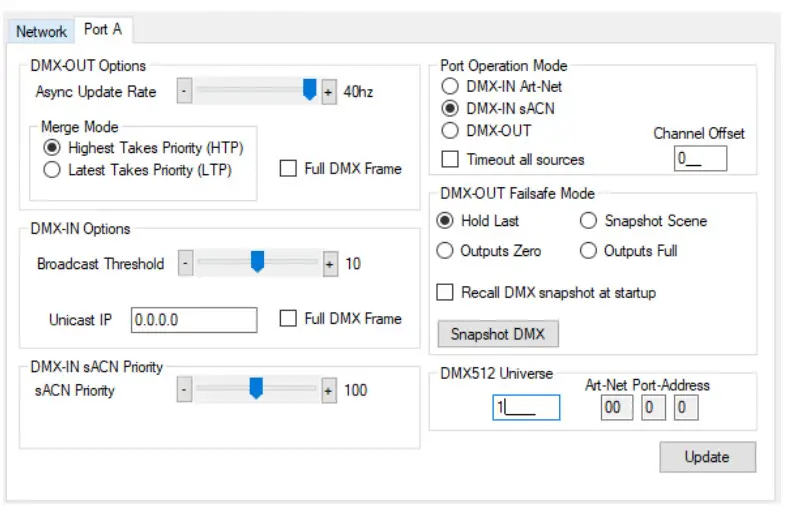Click the middle Art-Net Port-Address field
This screenshot has height=518, width=802.
(x=653, y=408)
